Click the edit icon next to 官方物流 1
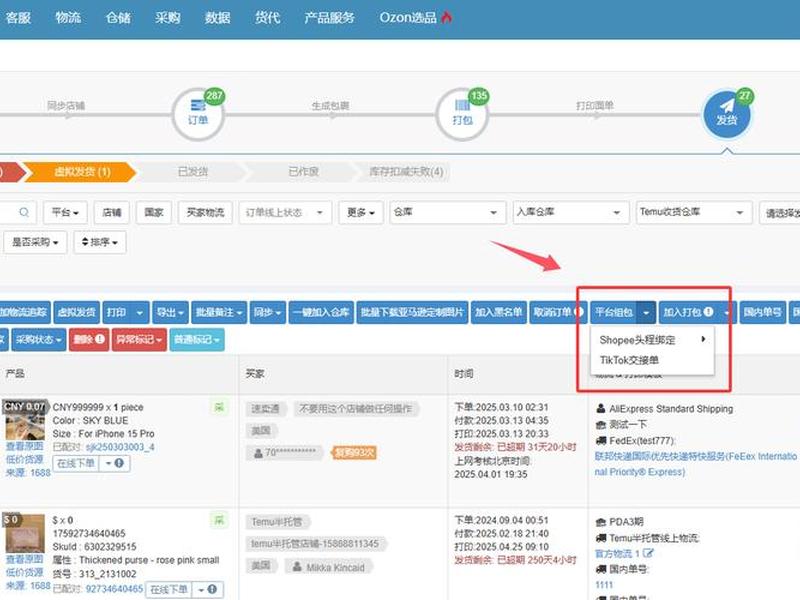 point(648,553)
